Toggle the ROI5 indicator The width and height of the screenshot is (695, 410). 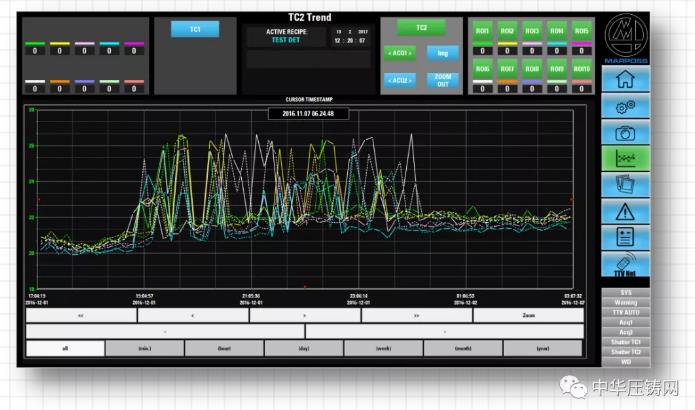click(x=583, y=32)
